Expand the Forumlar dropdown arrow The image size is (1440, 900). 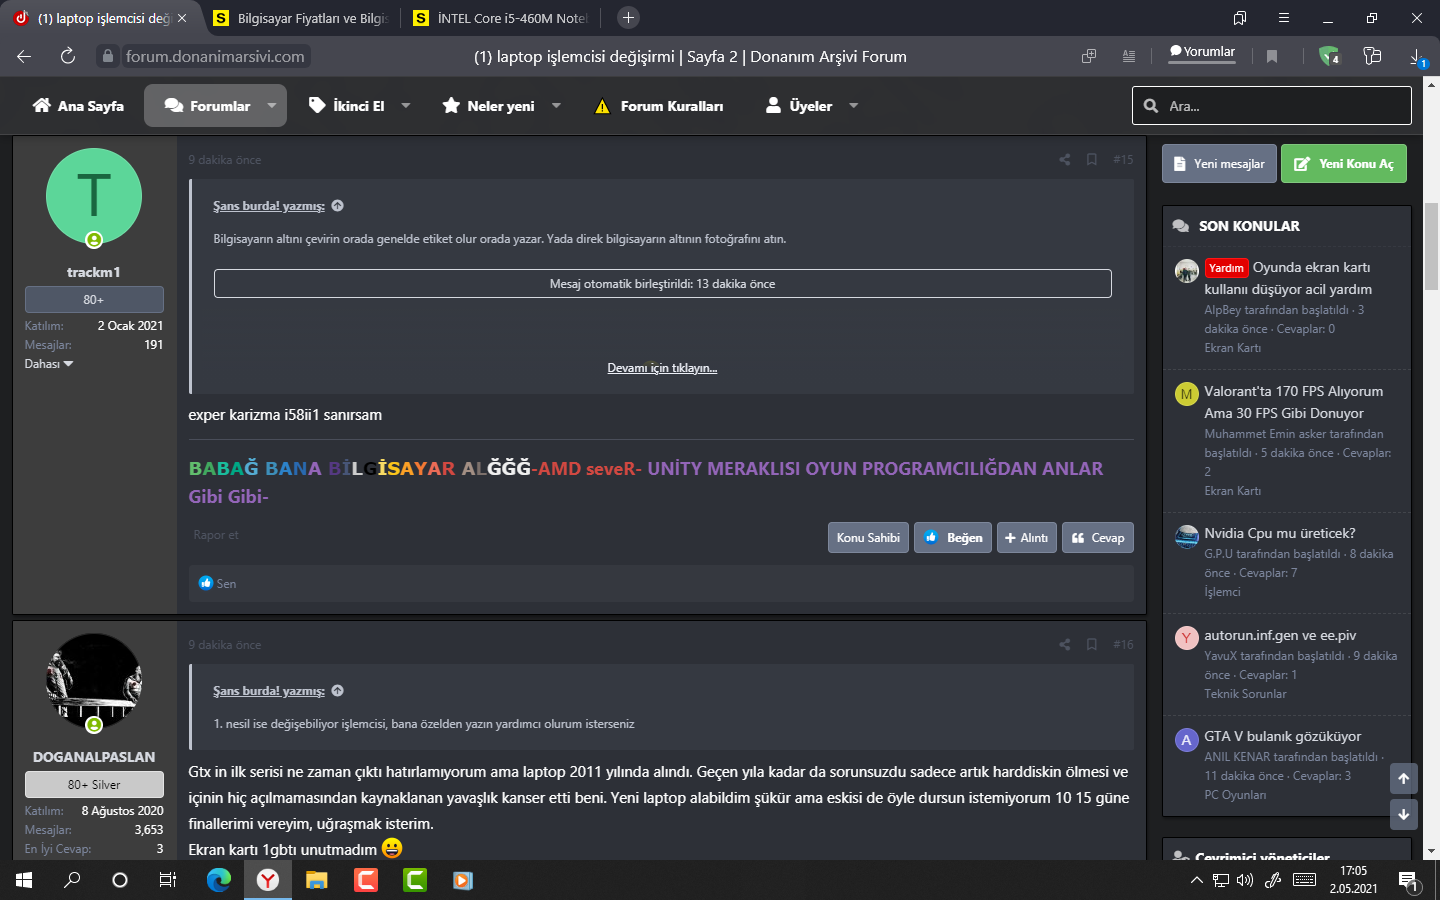(272, 106)
